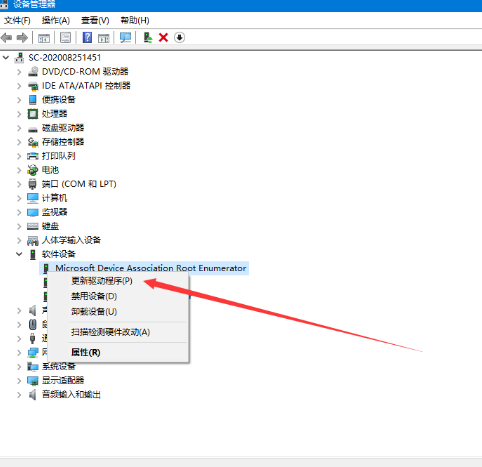482x467 pixels.
Task: Click the blue question mark help icon
Action: 87,37
